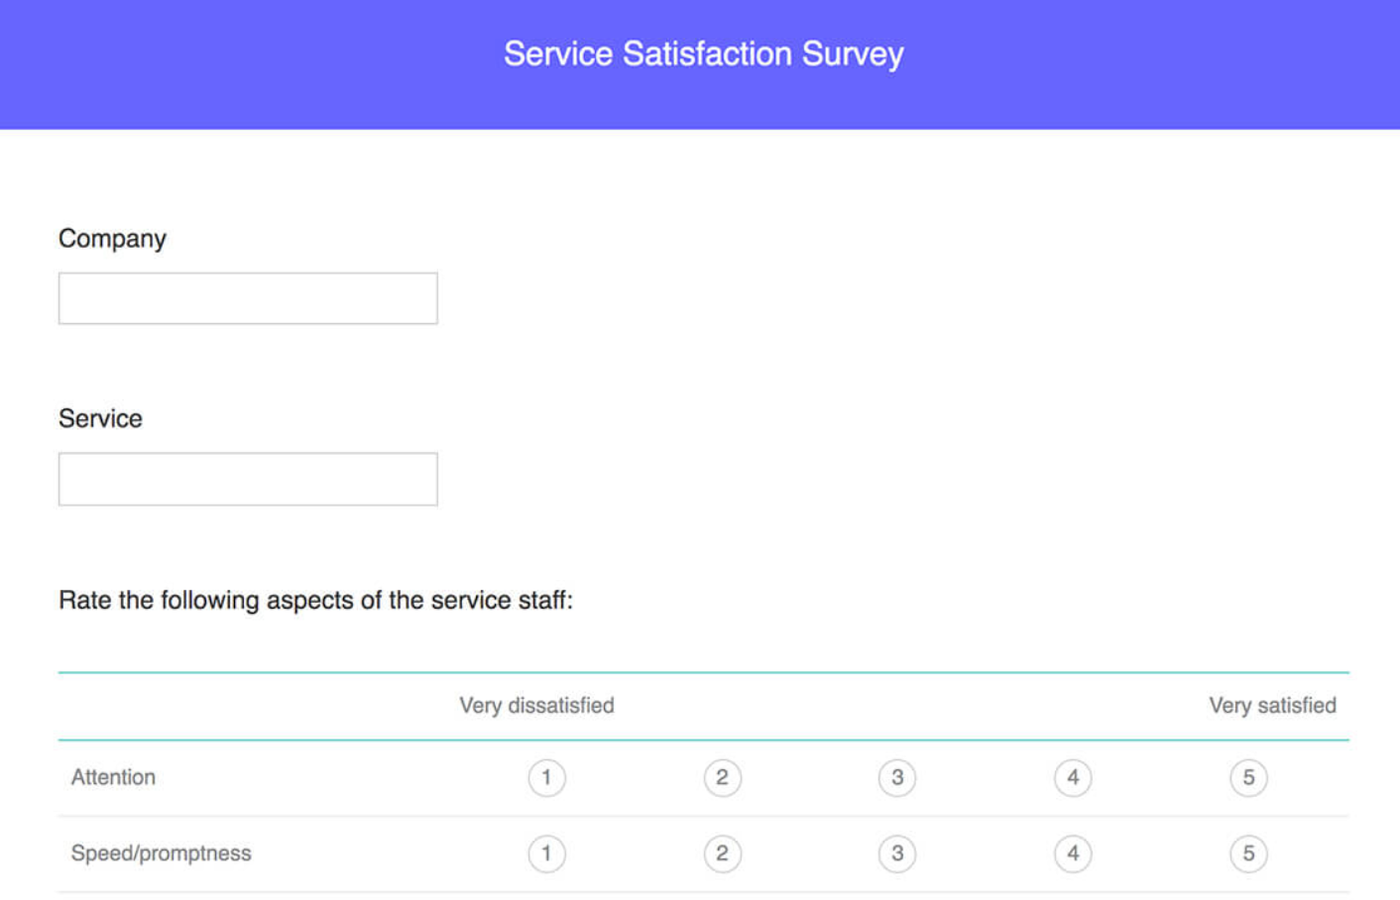Click the Service Satisfaction Survey title

[x=703, y=54]
